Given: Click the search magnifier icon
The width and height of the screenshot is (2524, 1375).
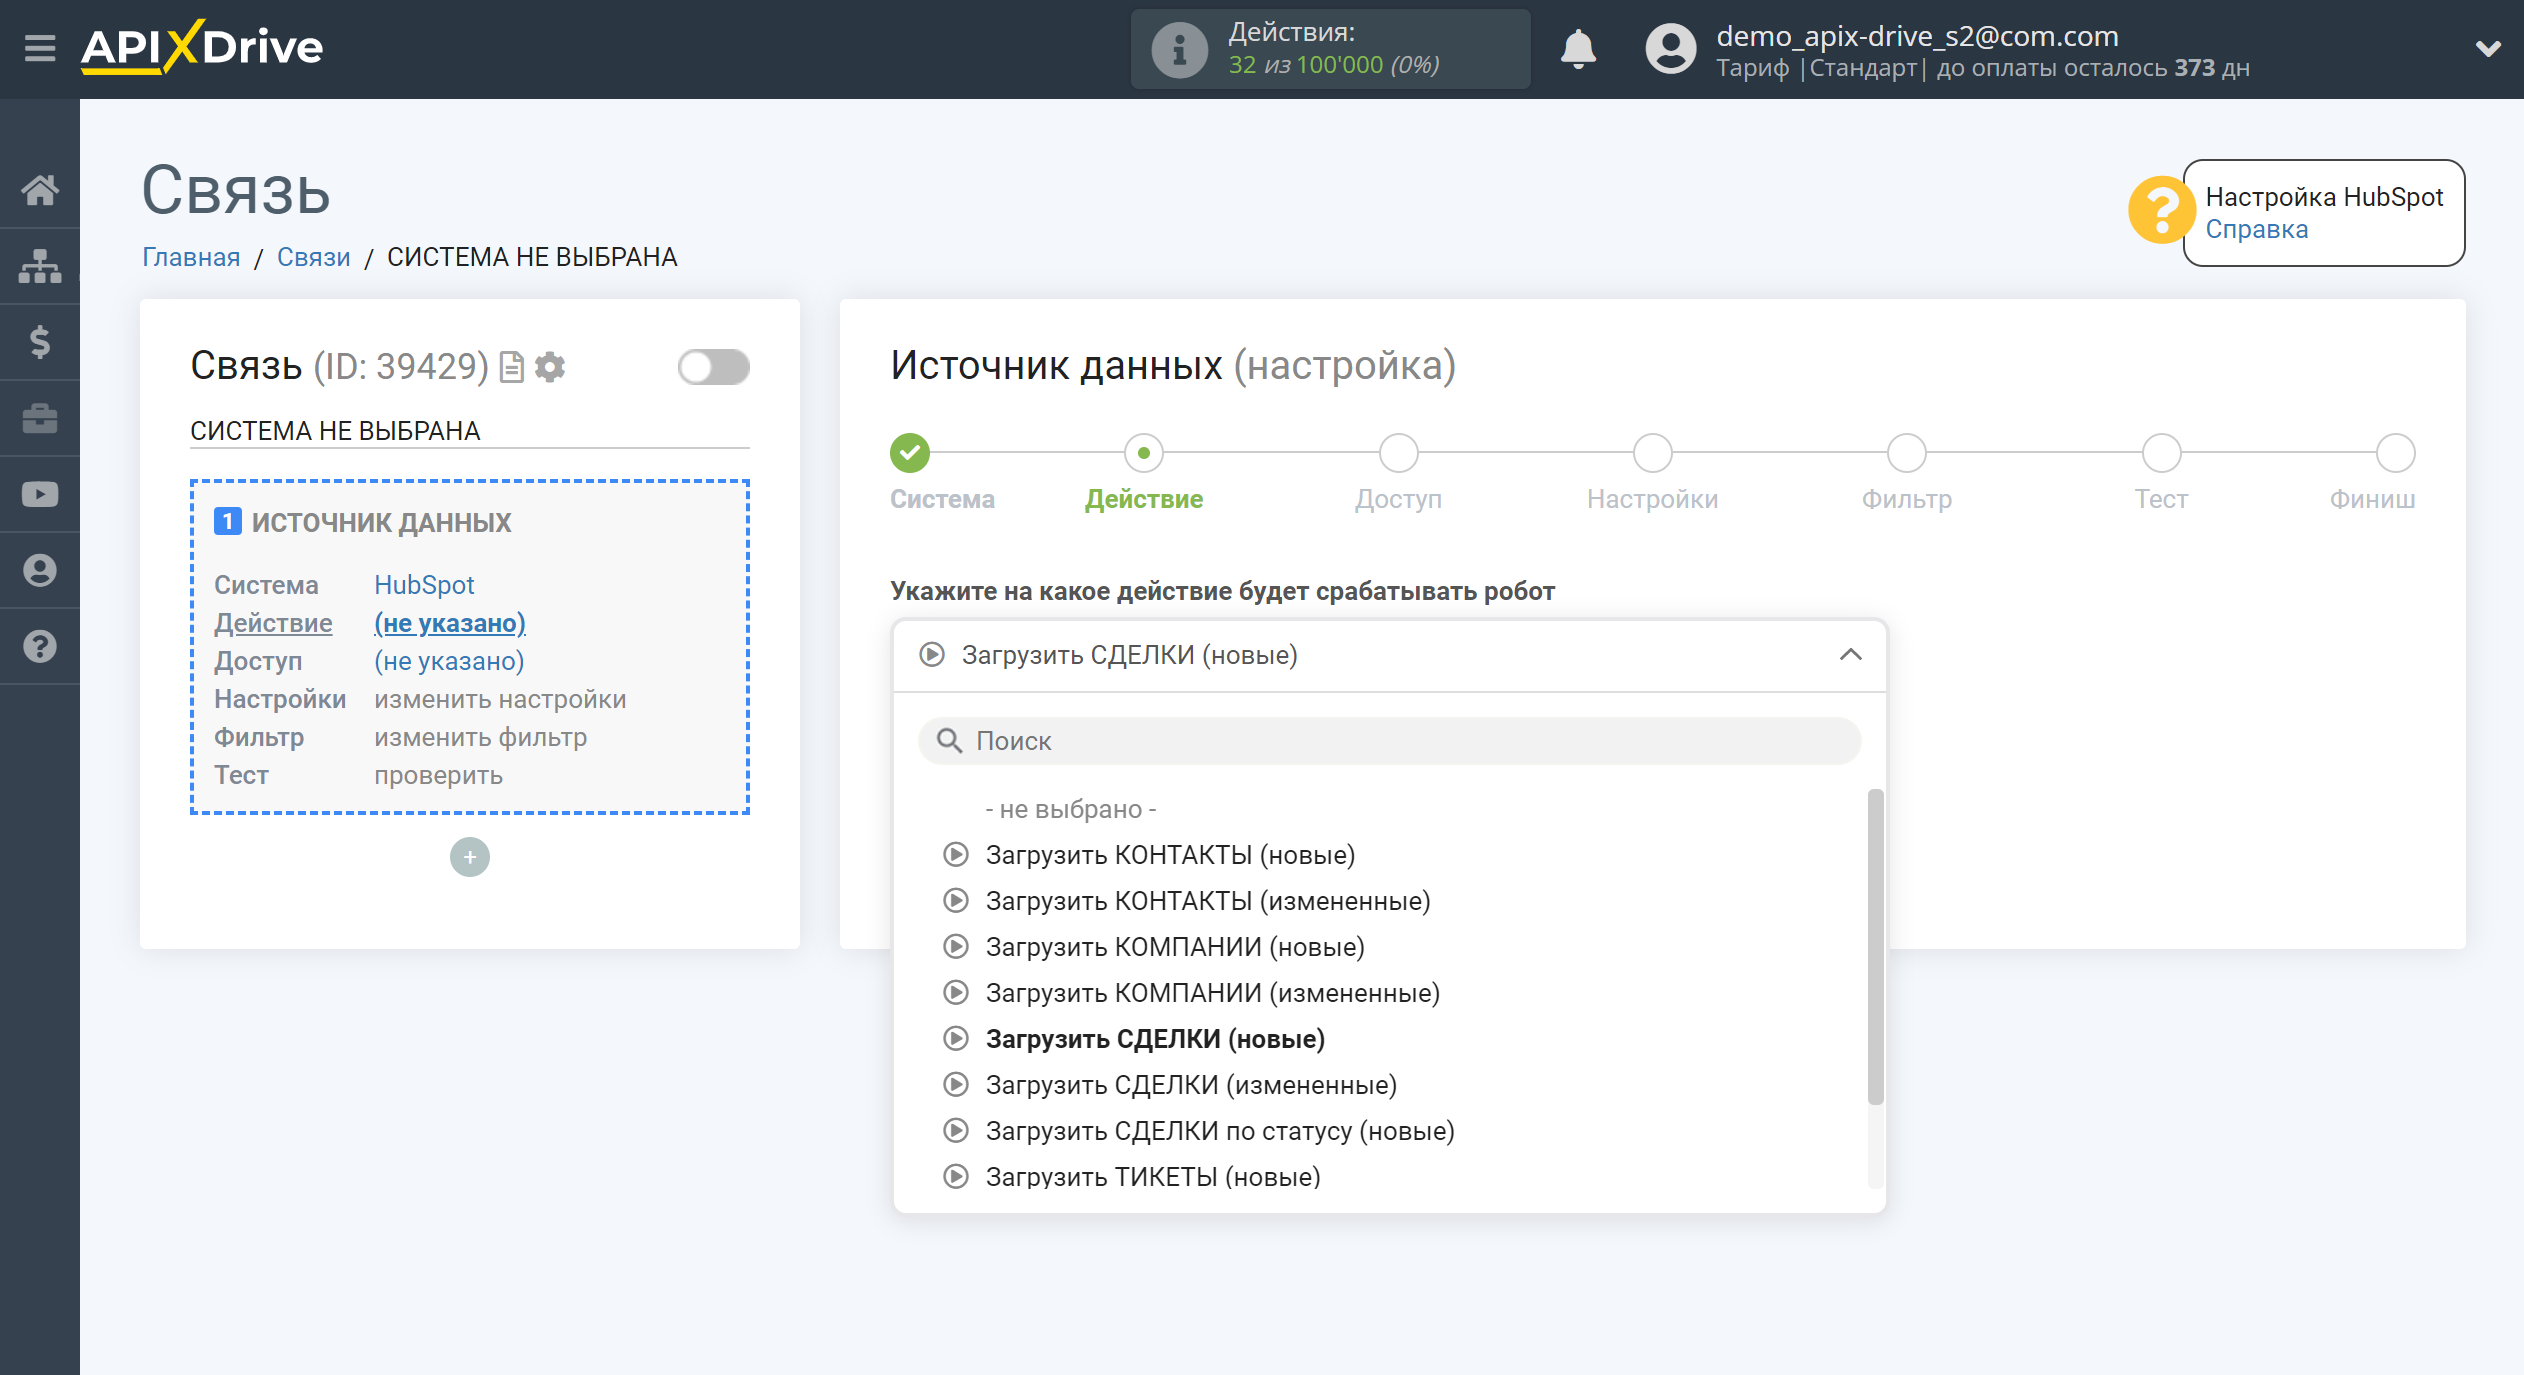Looking at the screenshot, I should pyautogui.click(x=948, y=741).
